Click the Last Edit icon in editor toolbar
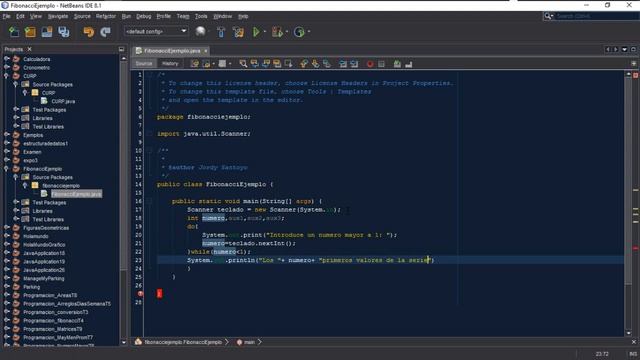 click(x=195, y=64)
